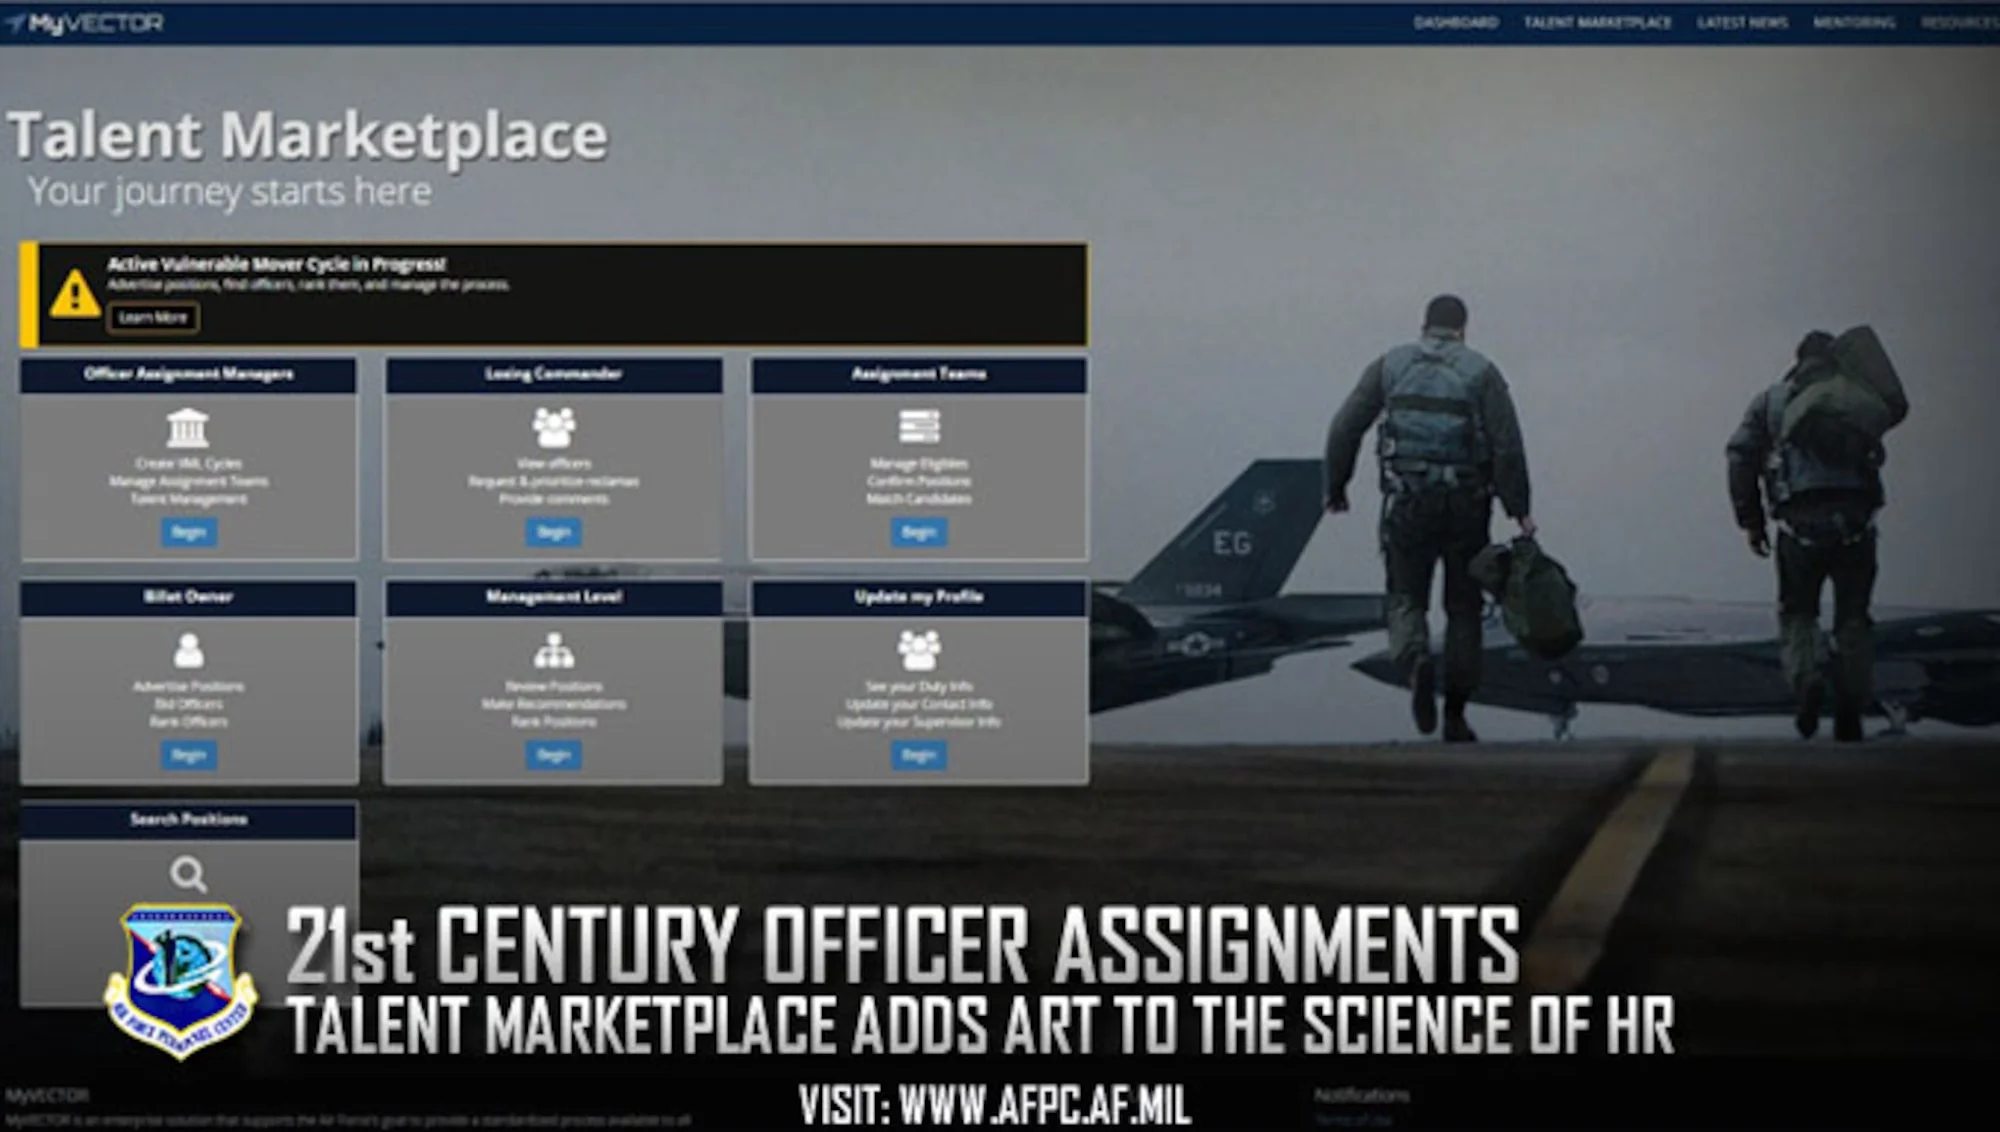The height and width of the screenshot is (1132, 2000).
Task: Click the Losing Commander group icon
Action: click(x=553, y=428)
